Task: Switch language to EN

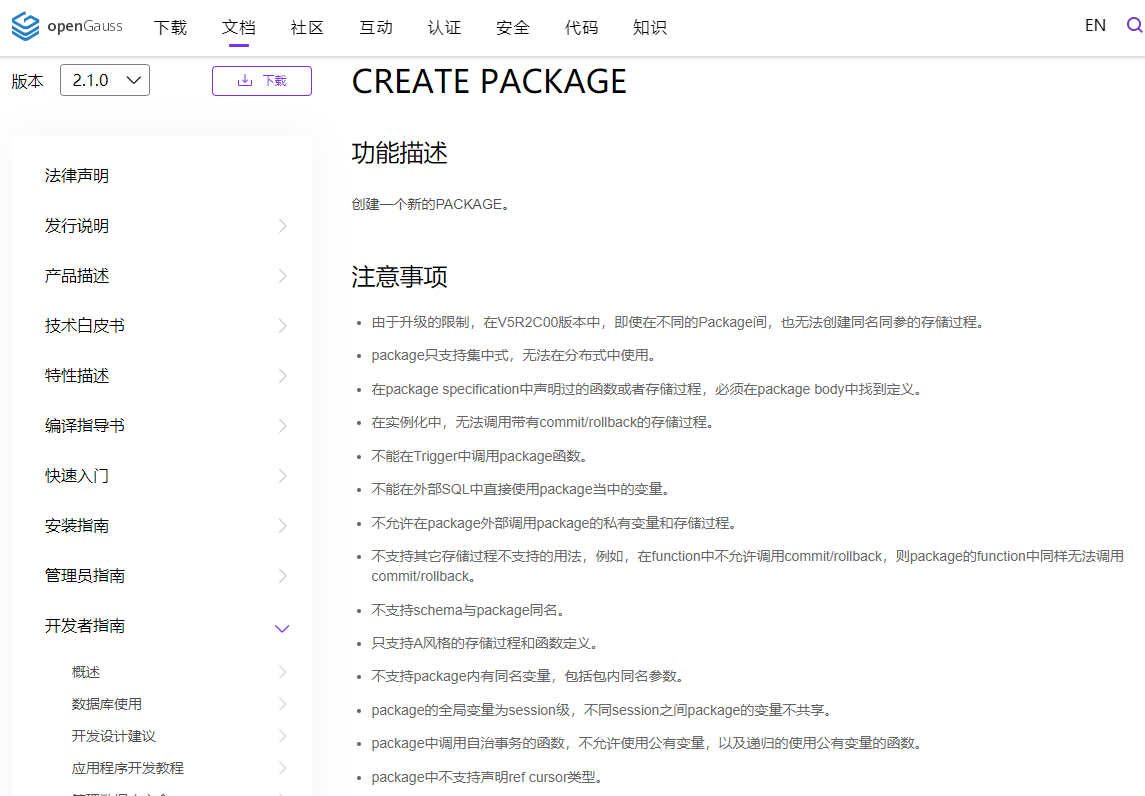Action: click(1095, 26)
